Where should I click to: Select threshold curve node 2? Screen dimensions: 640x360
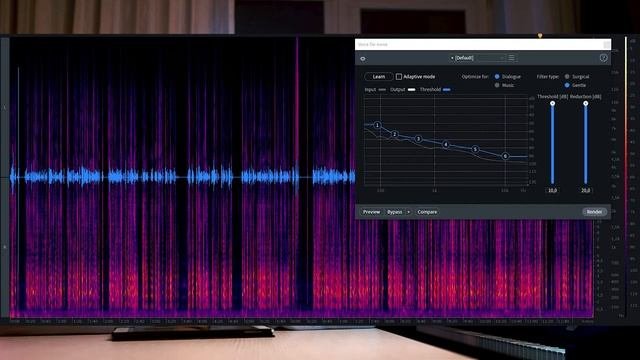click(x=395, y=134)
